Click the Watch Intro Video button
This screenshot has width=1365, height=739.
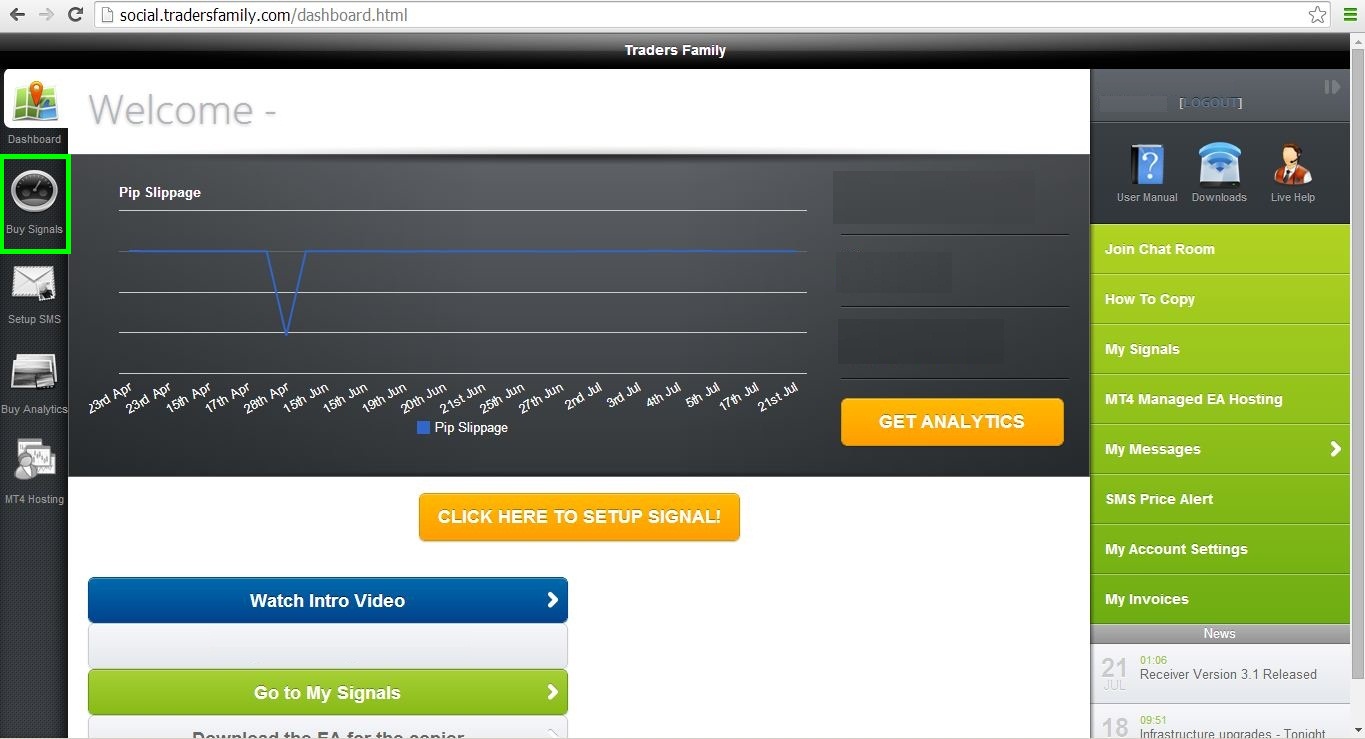(328, 600)
